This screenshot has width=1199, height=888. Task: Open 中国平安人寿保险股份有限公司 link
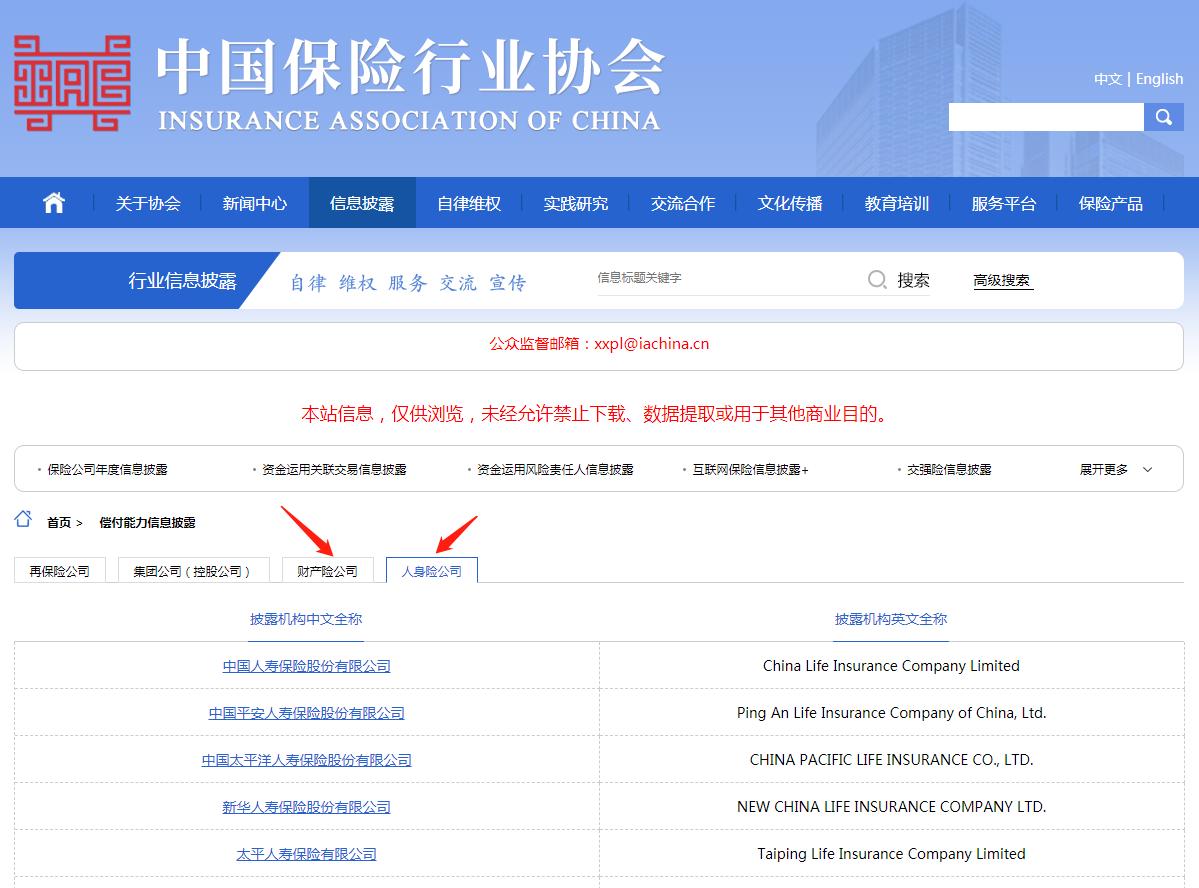coord(306,712)
